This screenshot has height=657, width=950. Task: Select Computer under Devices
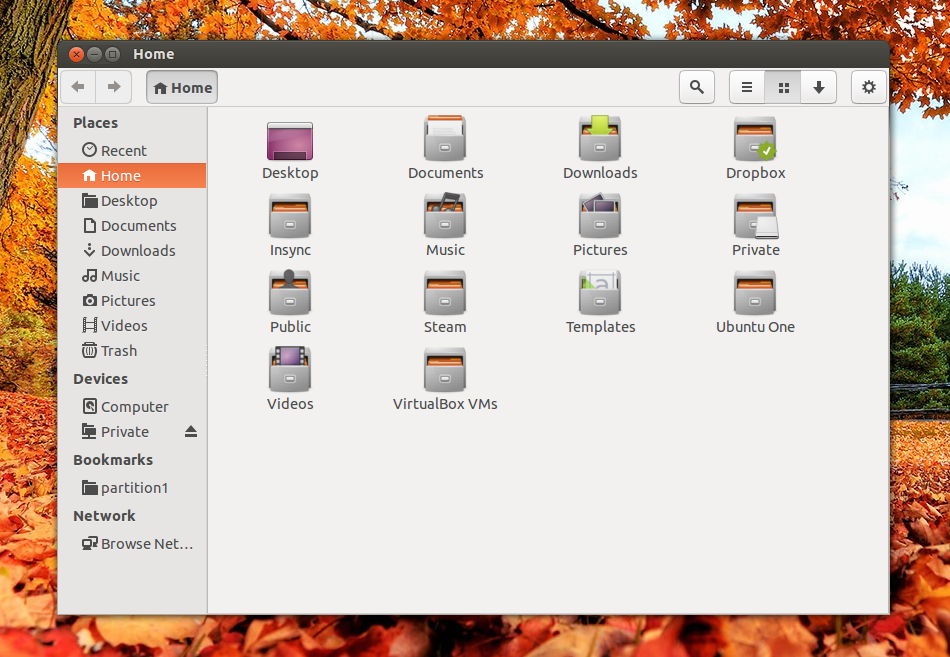tap(133, 407)
